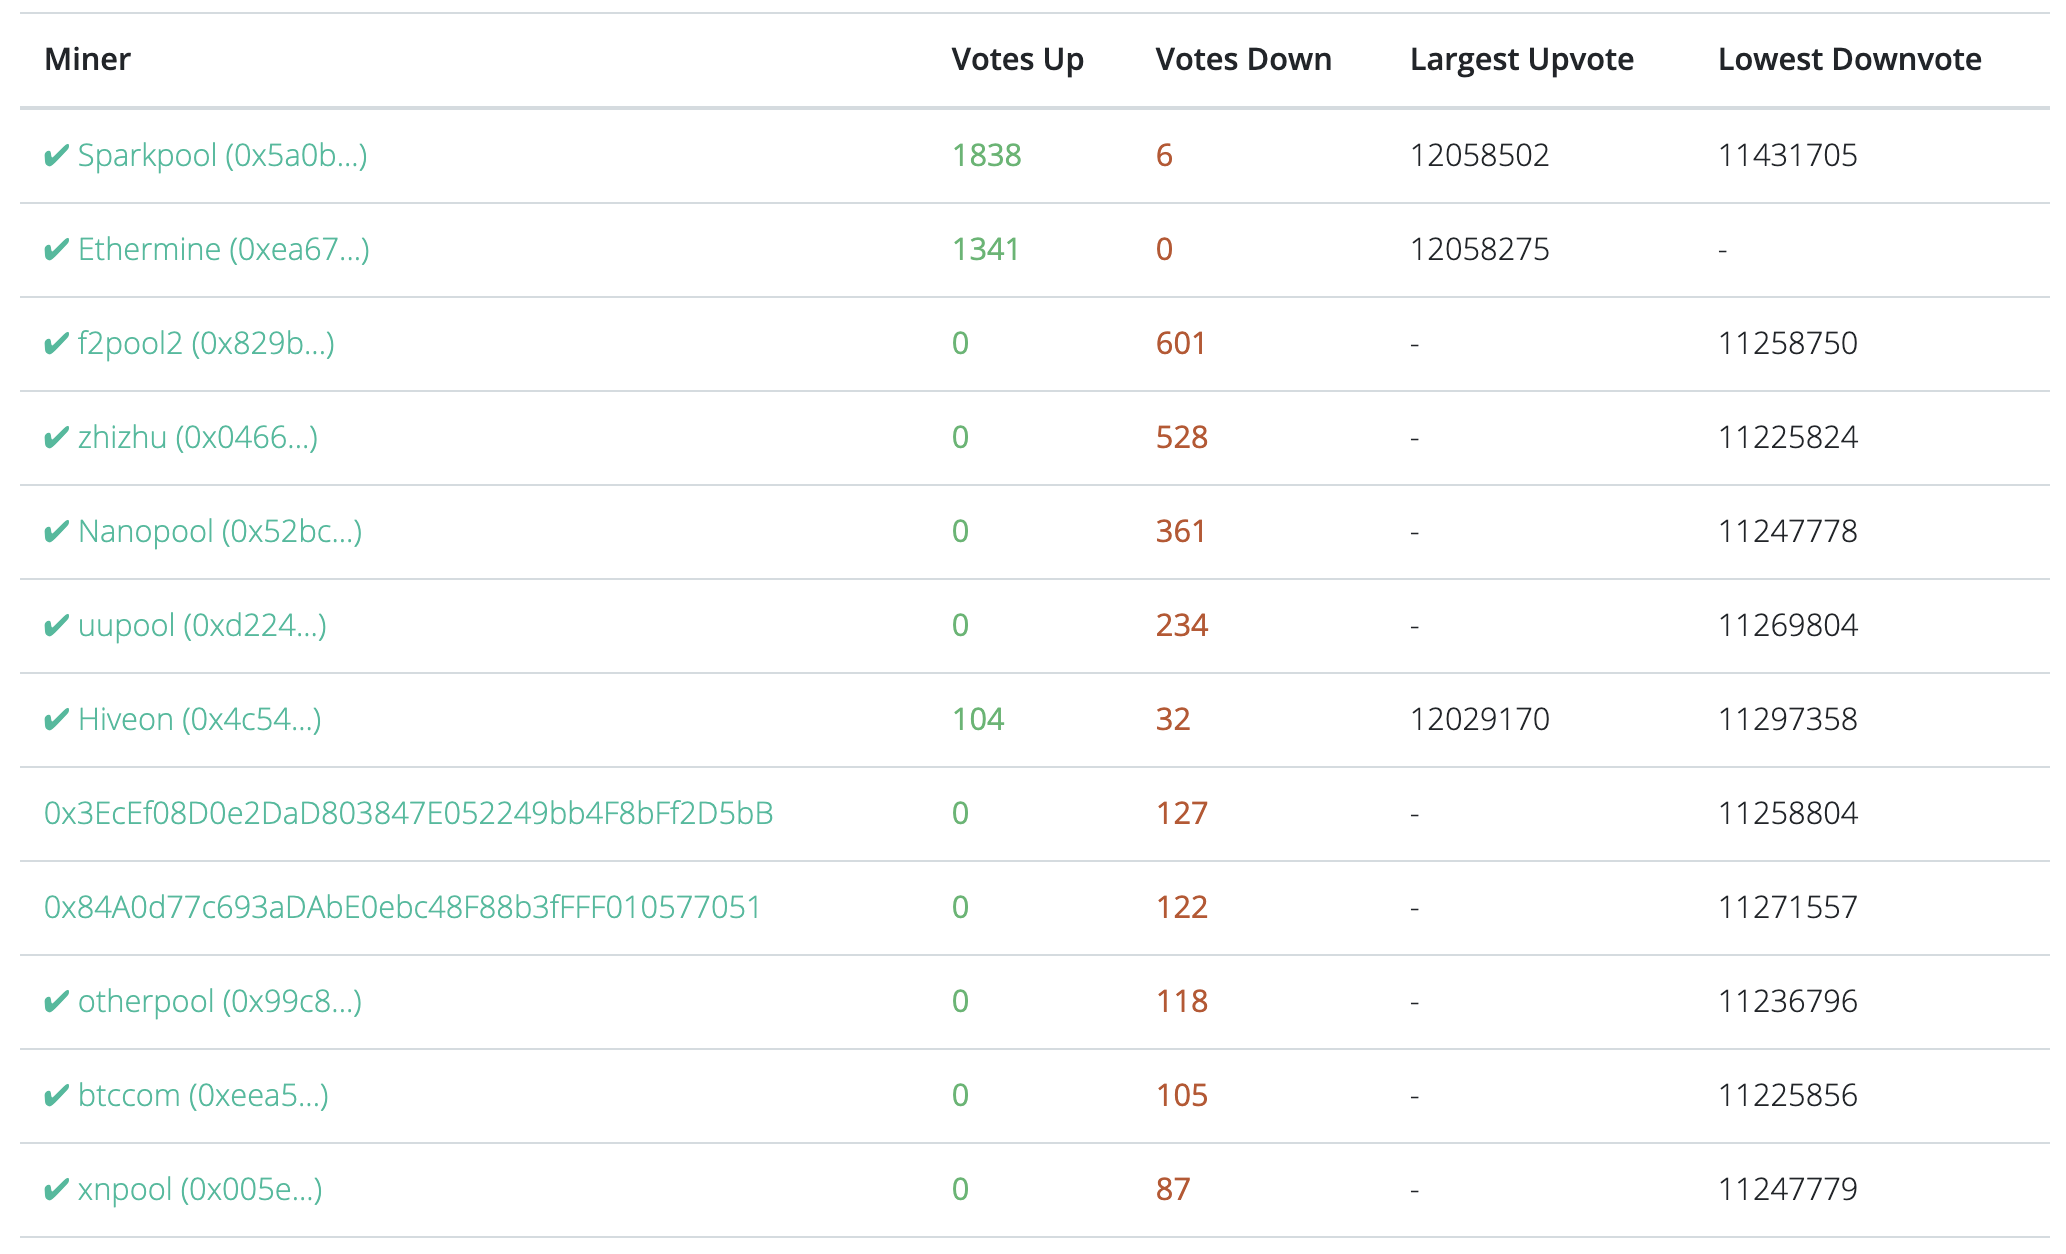
Task: Open address 0x3EcEf08D0e2DaD80... miner link
Action: (x=409, y=814)
